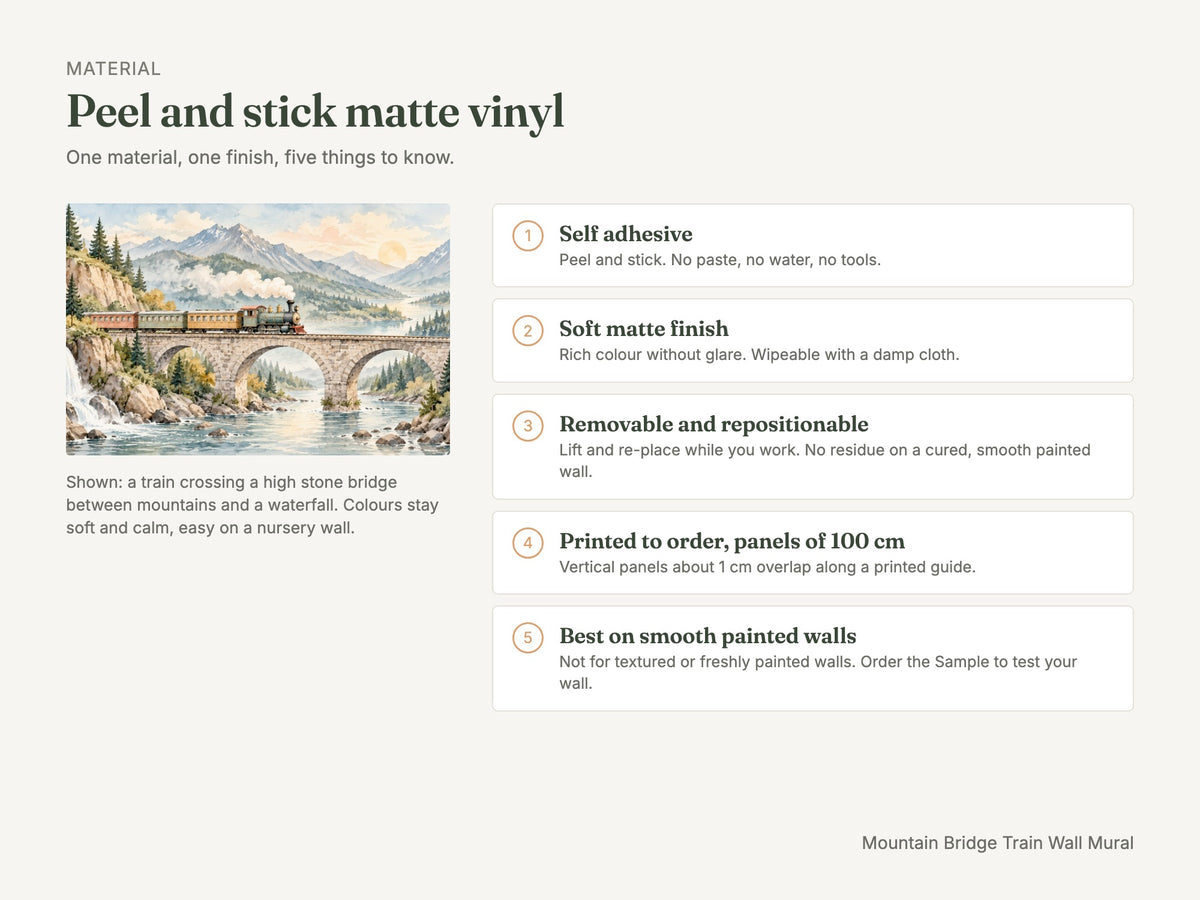
Task: Click the number 3 circle icon
Action: point(528,426)
